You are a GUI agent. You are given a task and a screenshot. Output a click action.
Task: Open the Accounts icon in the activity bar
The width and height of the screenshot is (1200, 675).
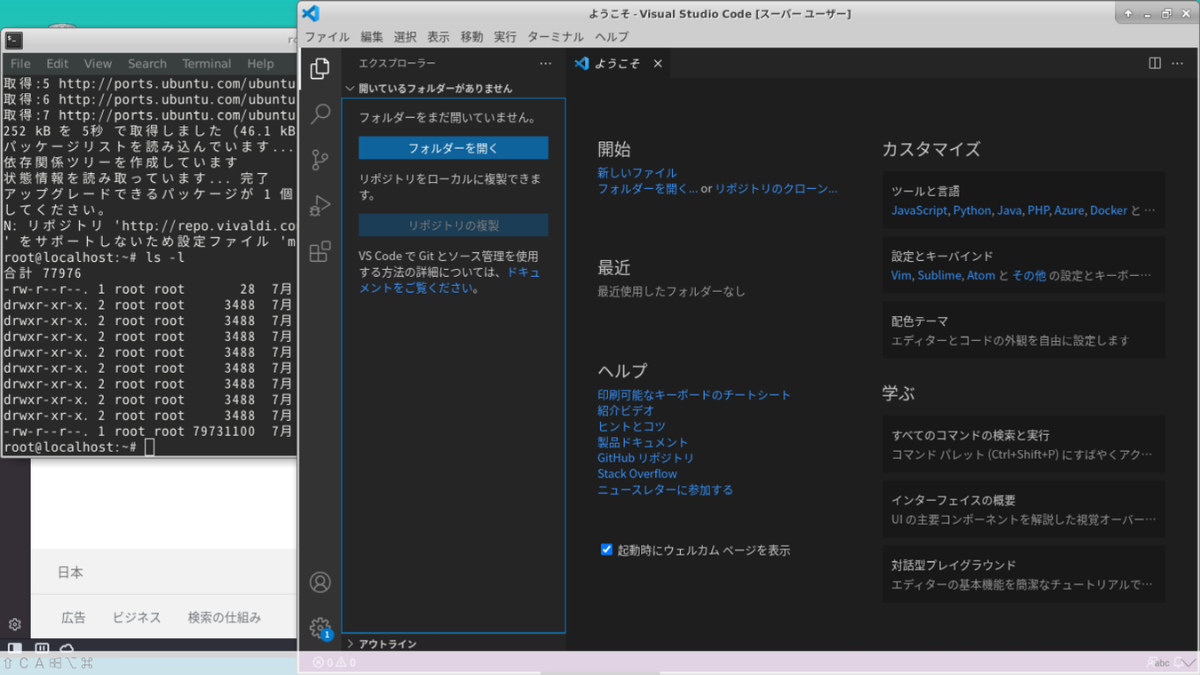(319, 582)
